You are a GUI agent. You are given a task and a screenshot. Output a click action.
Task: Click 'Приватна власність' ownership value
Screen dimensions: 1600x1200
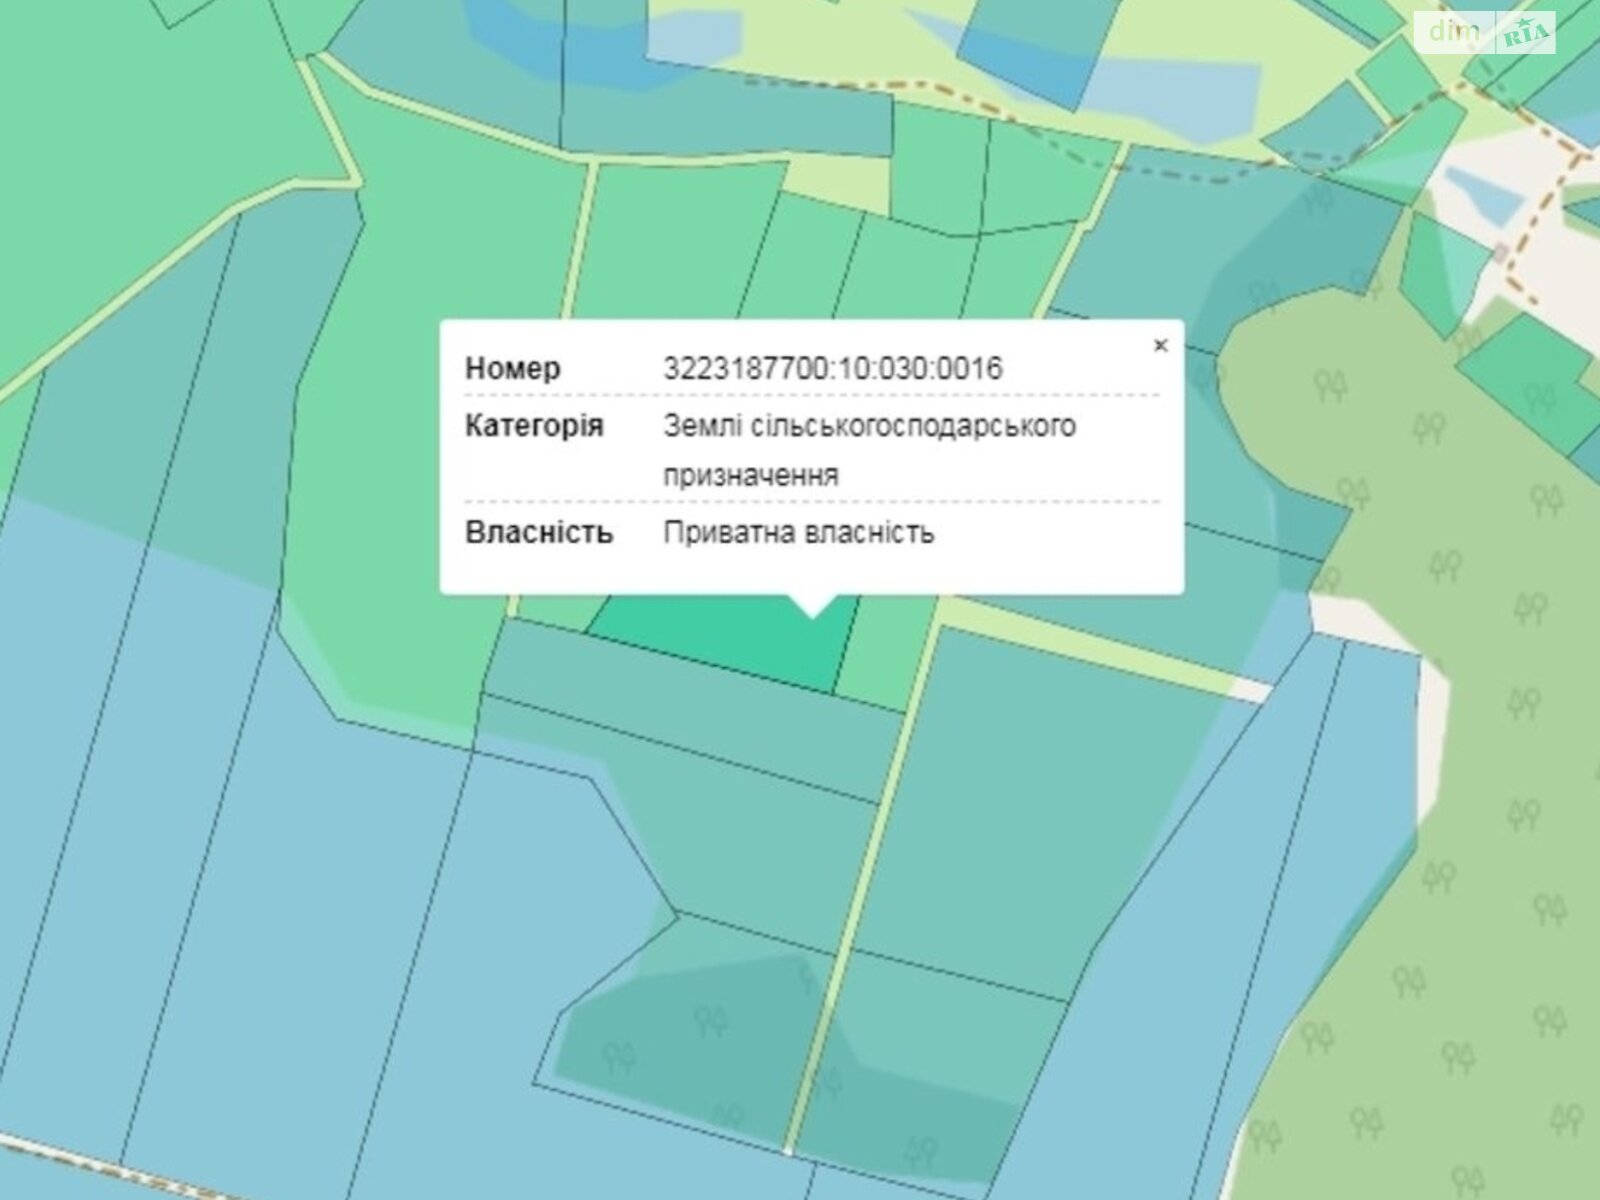799,533
